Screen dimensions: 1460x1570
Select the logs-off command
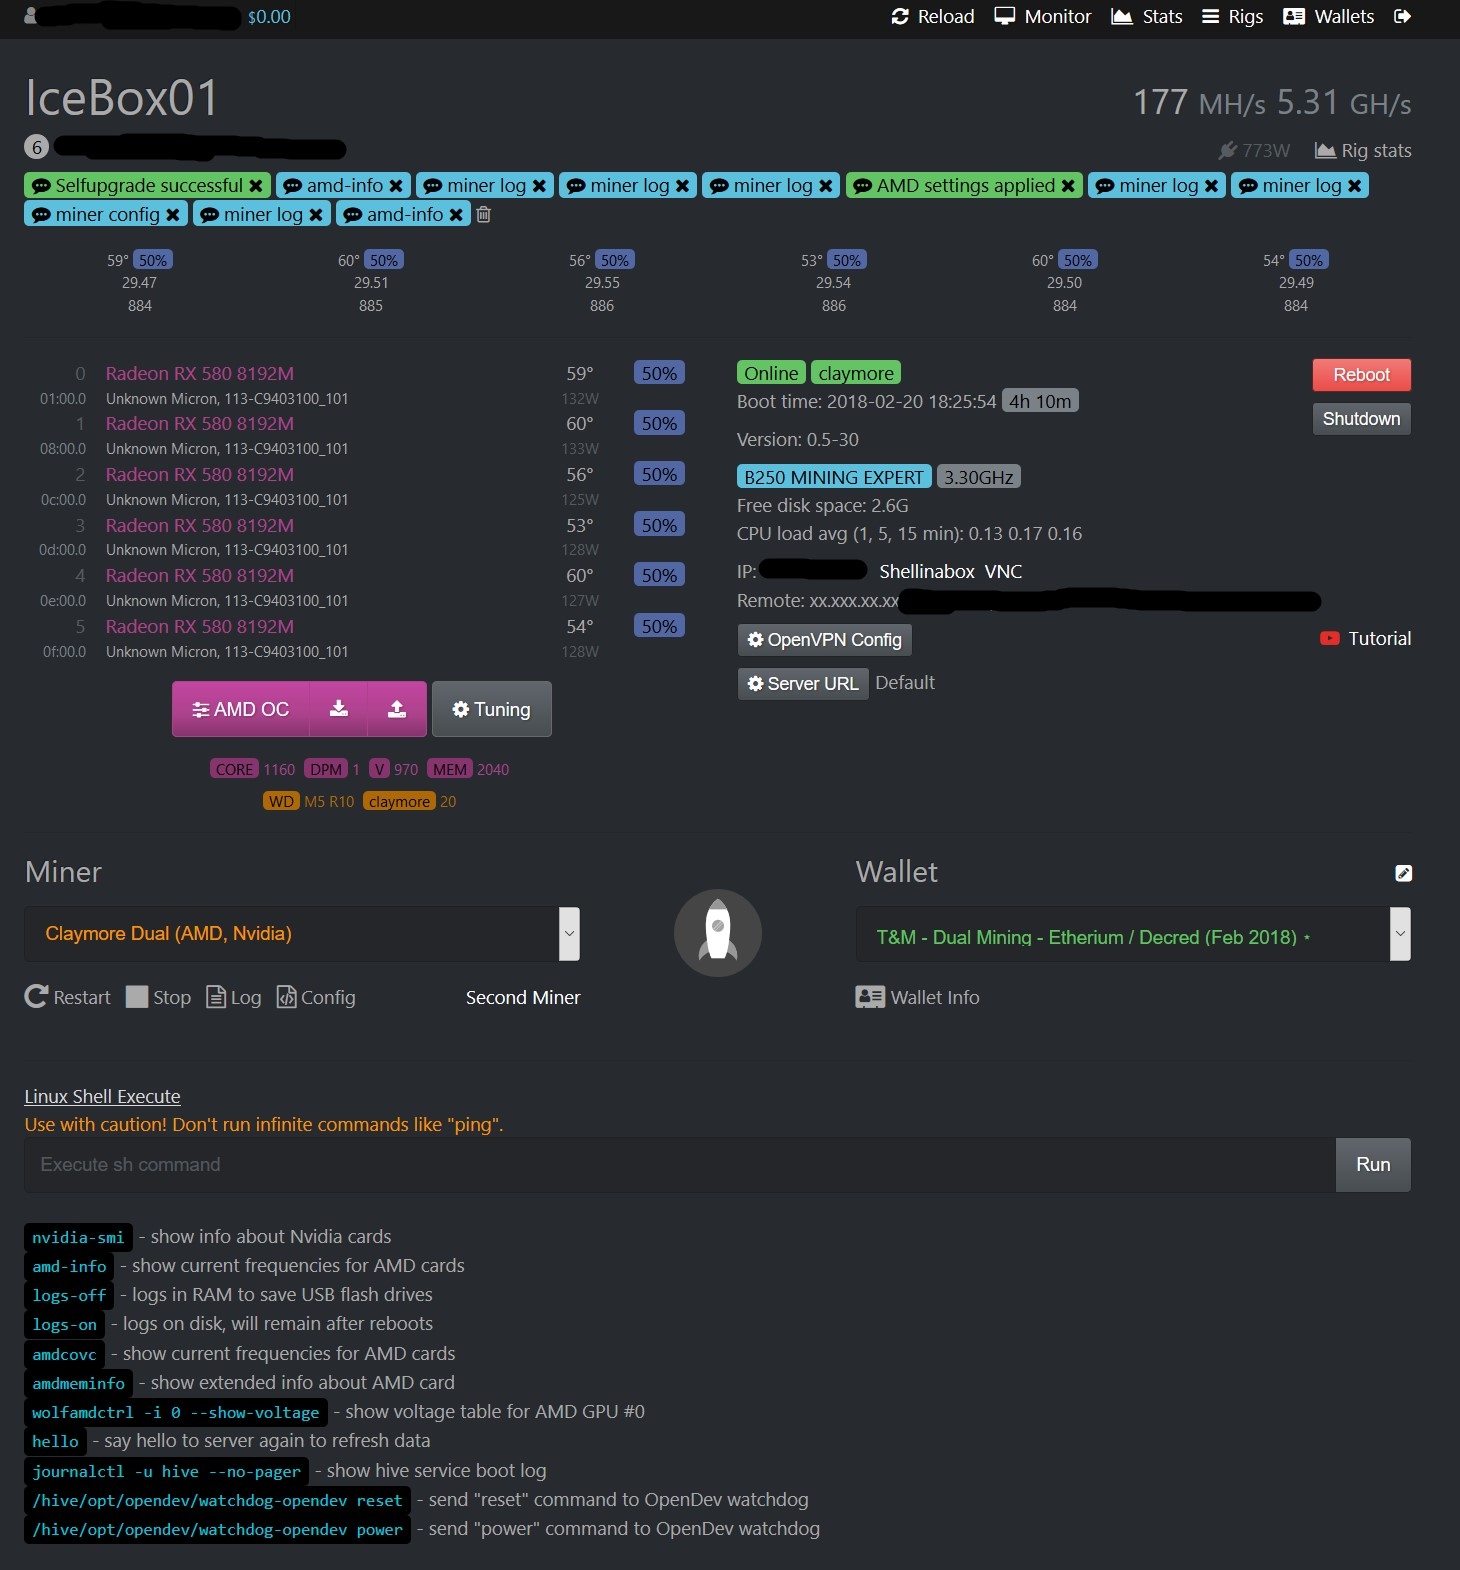pyautogui.click(x=69, y=1296)
